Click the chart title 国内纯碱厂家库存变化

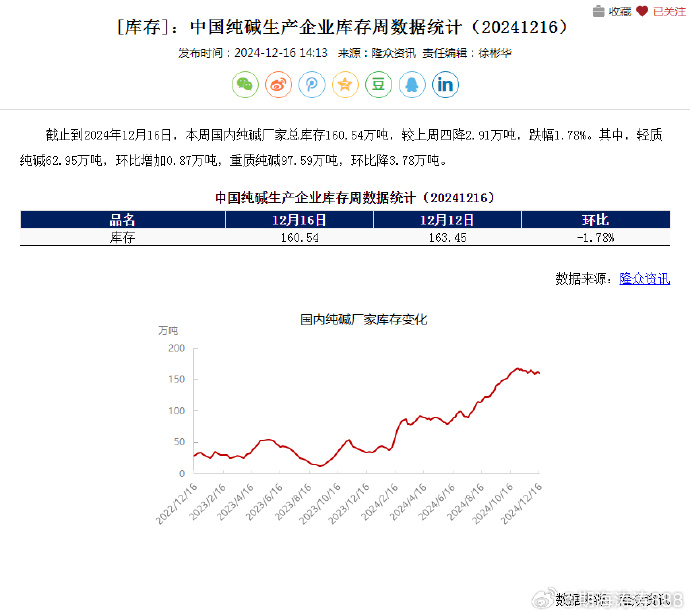point(363,319)
